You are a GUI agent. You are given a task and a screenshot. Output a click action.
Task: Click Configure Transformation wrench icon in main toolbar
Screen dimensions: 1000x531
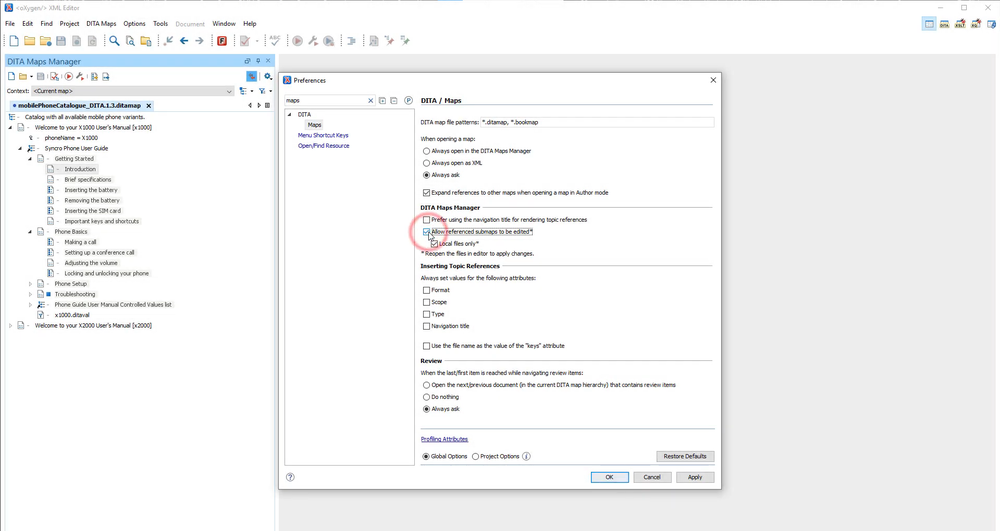click(x=313, y=41)
